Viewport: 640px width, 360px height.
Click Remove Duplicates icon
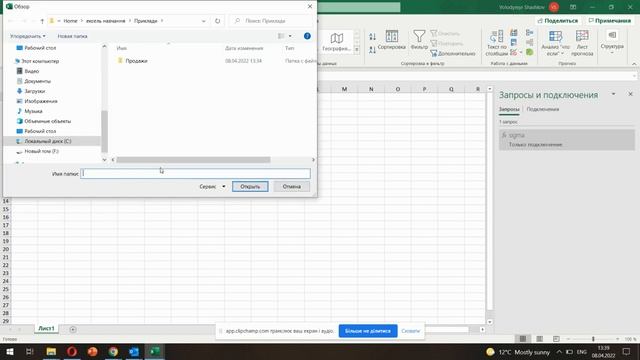(x=514, y=42)
